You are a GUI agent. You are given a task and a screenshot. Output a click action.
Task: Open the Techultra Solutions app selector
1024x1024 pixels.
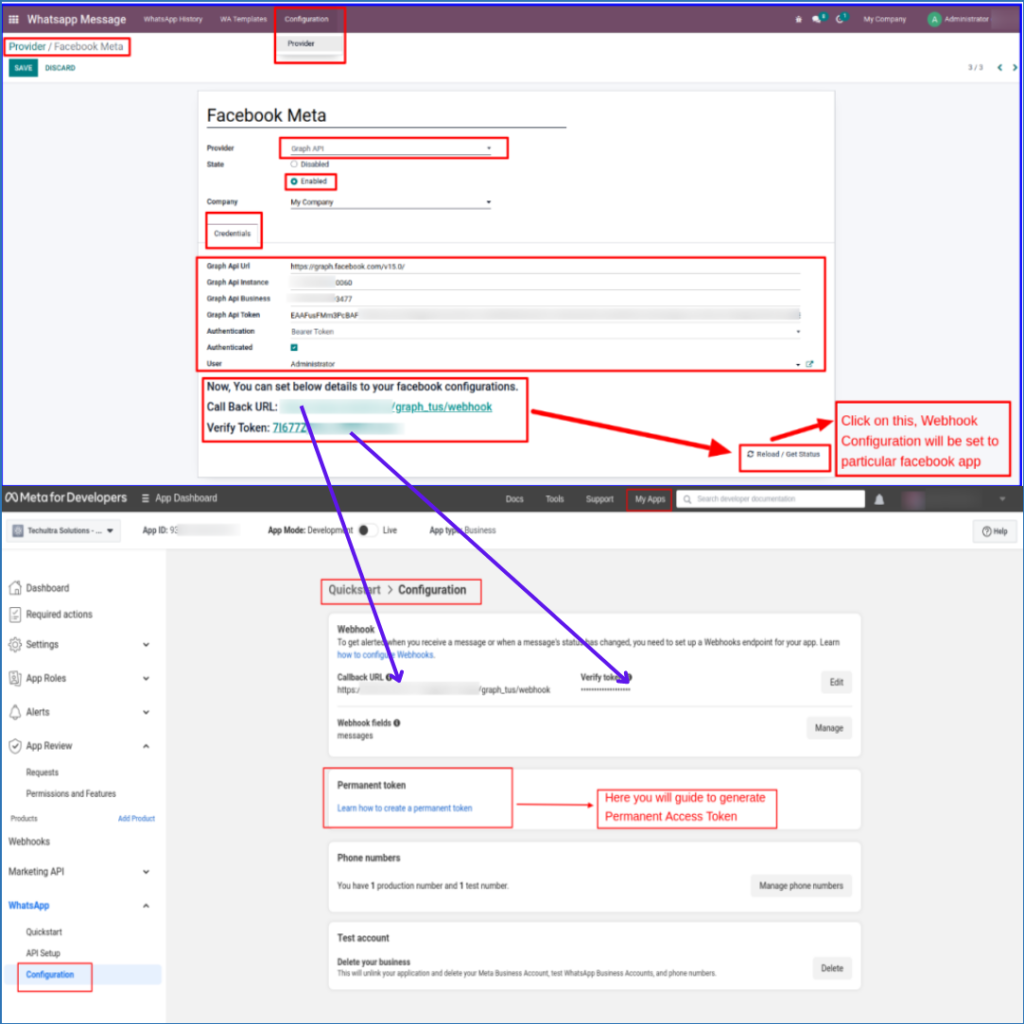click(63, 531)
